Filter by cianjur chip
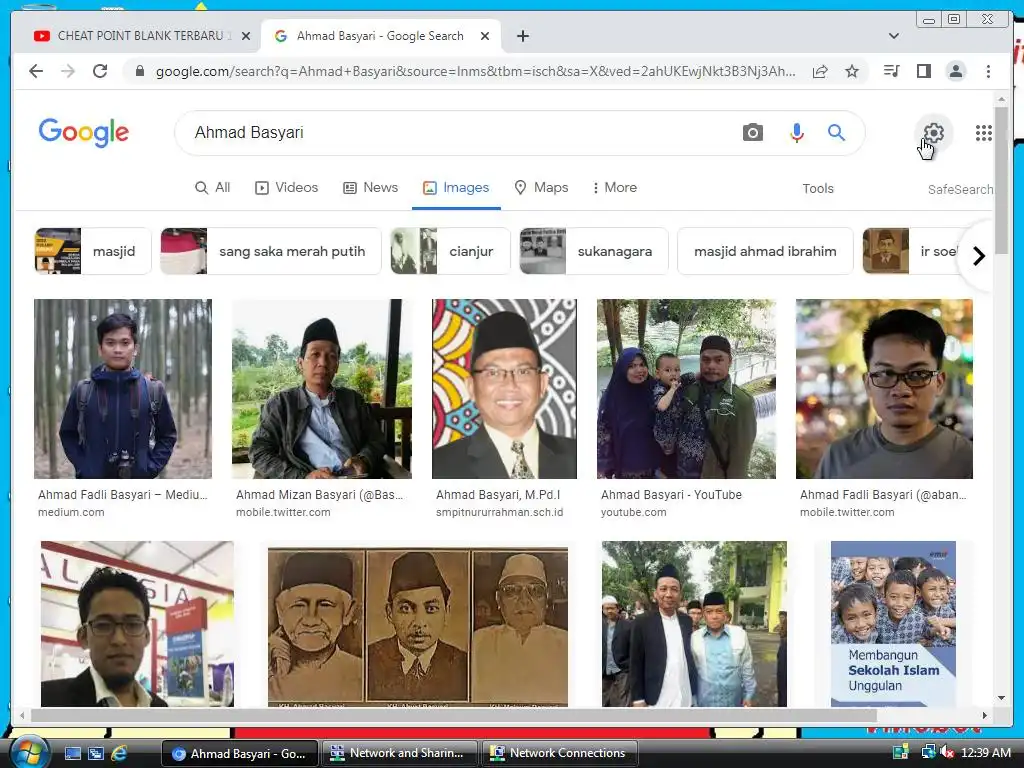This screenshot has height=768, width=1024. (x=450, y=251)
